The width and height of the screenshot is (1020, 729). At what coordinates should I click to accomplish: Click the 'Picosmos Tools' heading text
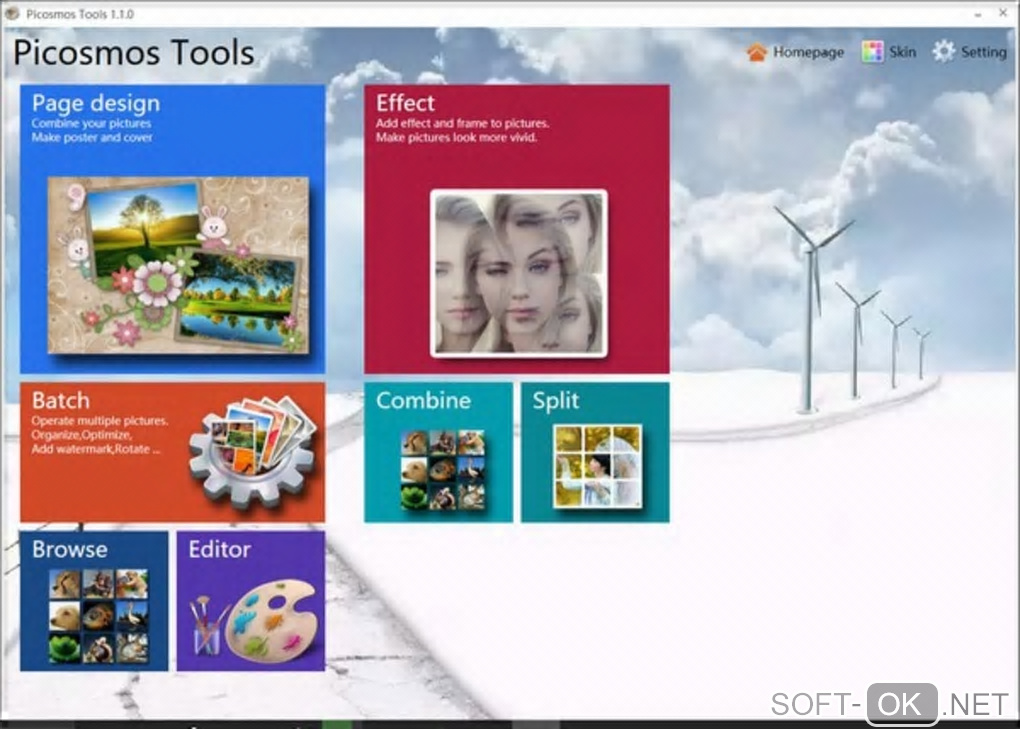pyautogui.click(x=134, y=52)
